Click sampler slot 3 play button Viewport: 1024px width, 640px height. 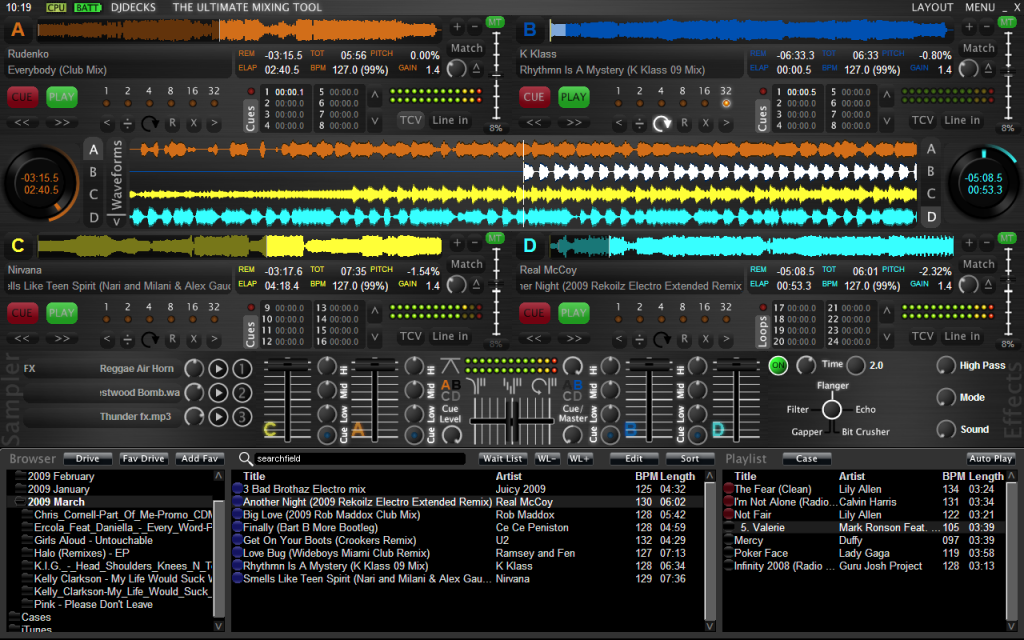218,417
